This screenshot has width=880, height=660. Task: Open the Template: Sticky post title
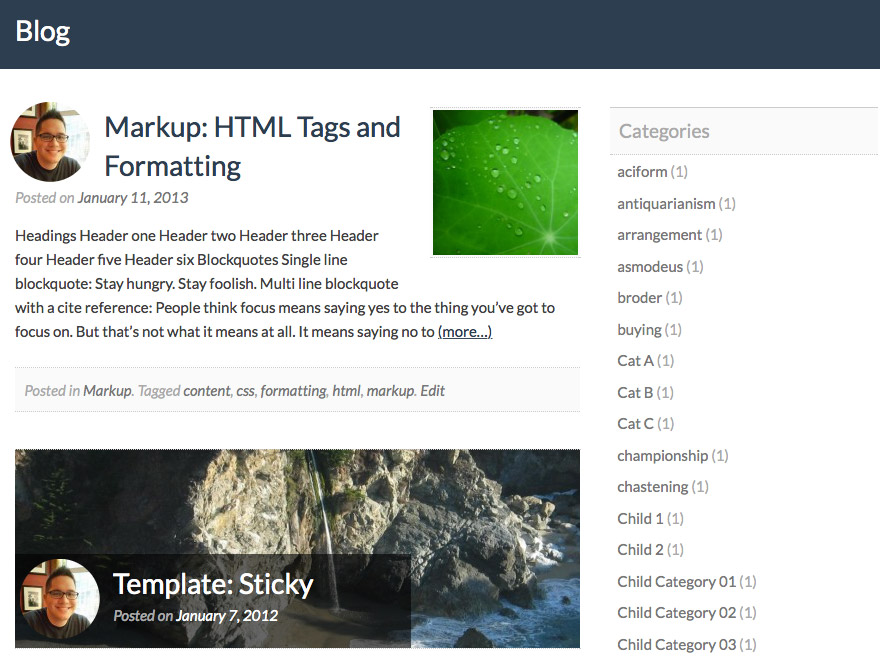213,584
